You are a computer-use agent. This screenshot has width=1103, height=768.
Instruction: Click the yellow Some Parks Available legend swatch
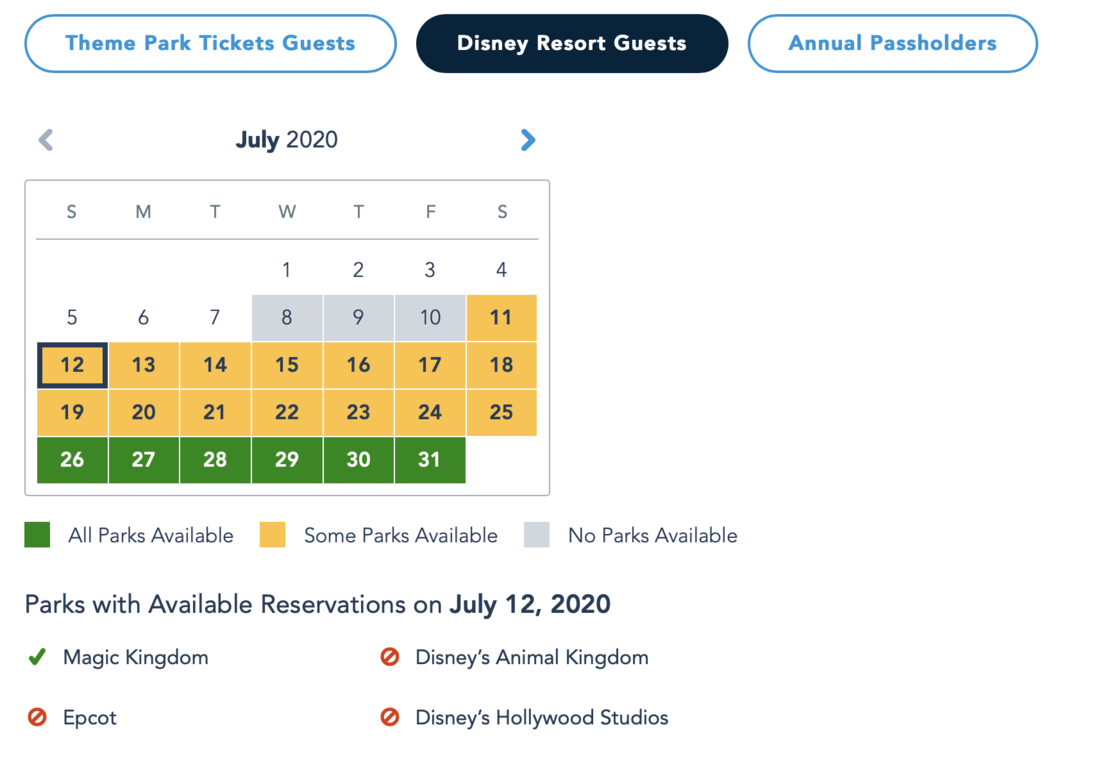(x=272, y=535)
